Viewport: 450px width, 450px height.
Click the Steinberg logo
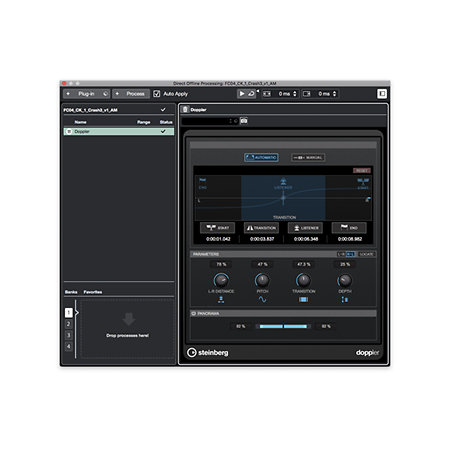208,352
